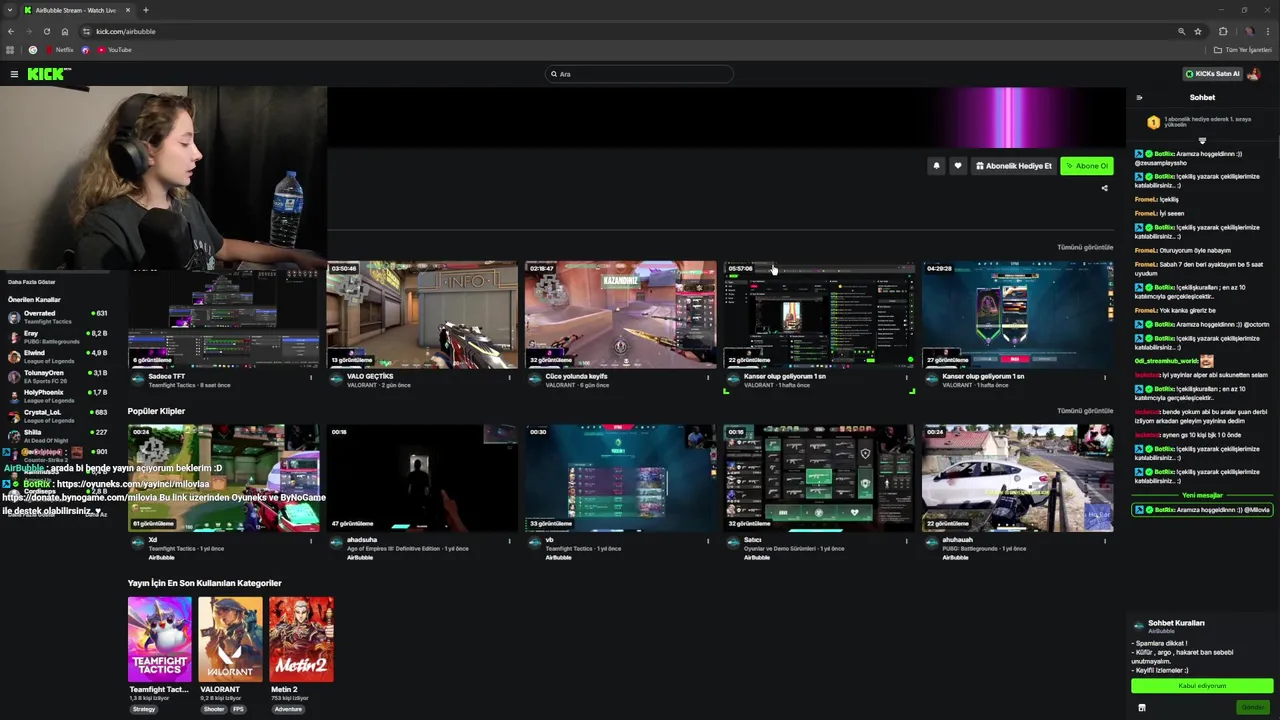Click the chat emote icon at bottom
This screenshot has height=720, width=1280.
coord(1142,708)
